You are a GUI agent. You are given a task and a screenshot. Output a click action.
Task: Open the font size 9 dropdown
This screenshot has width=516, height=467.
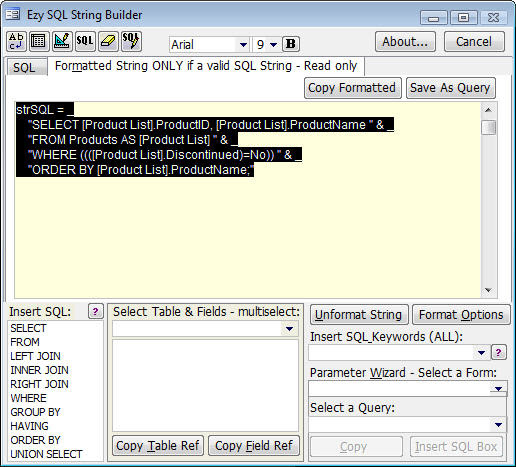(273, 44)
